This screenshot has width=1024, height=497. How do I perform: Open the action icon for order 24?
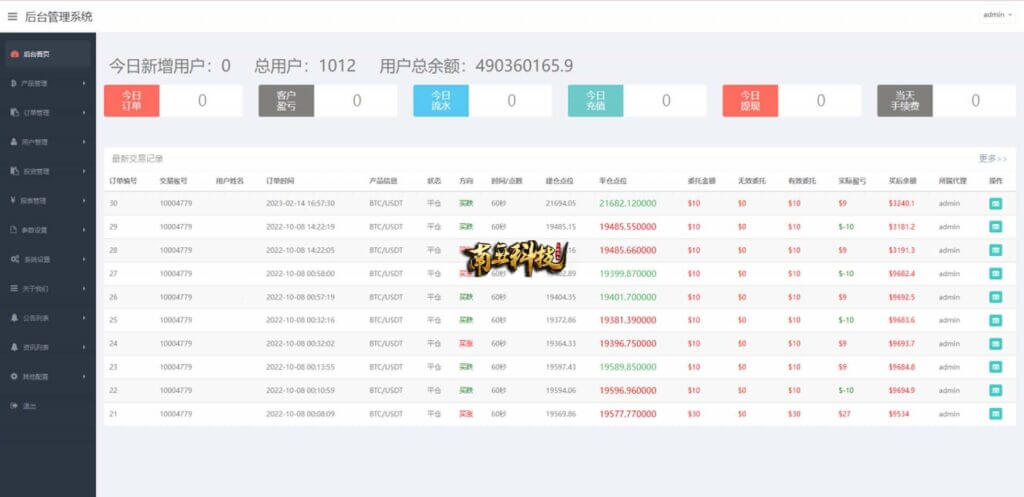995,344
